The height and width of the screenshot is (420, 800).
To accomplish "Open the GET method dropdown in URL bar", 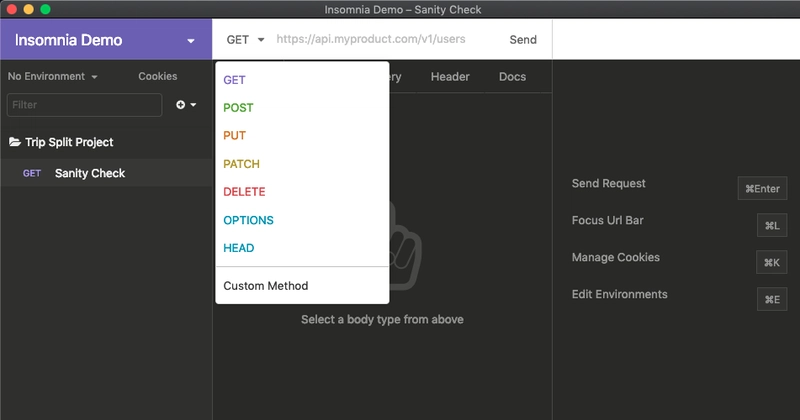I will pyautogui.click(x=245, y=40).
